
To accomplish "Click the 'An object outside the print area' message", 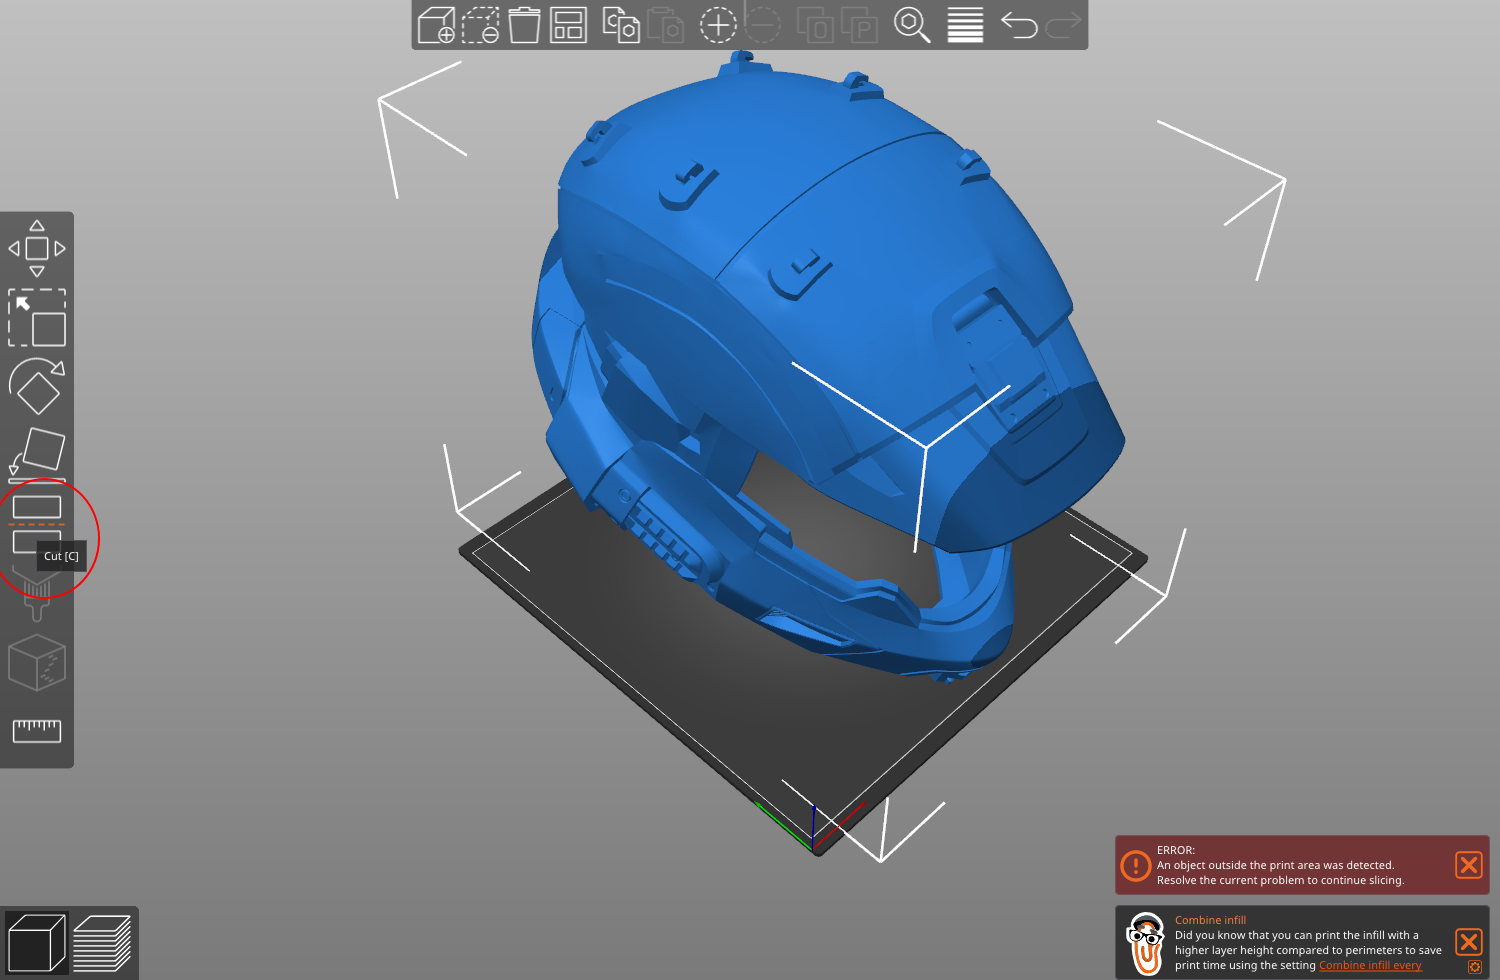I will (x=1275, y=866).
